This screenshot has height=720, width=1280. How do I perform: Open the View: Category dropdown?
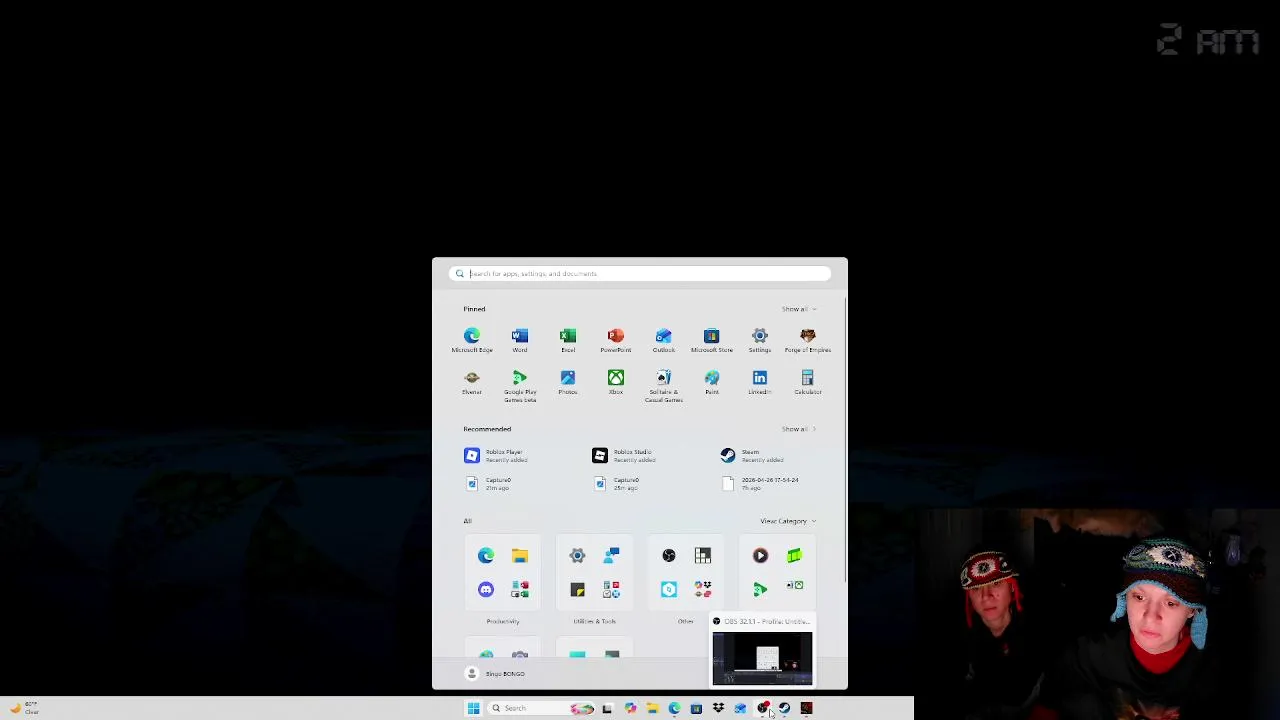(x=788, y=521)
